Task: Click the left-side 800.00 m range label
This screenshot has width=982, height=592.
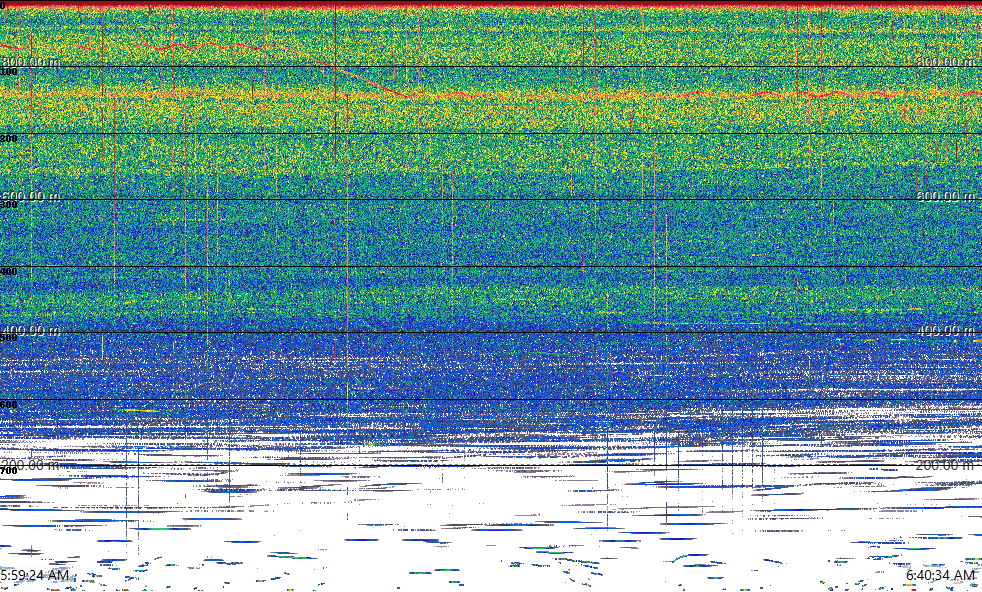Action: click(x=31, y=61)
